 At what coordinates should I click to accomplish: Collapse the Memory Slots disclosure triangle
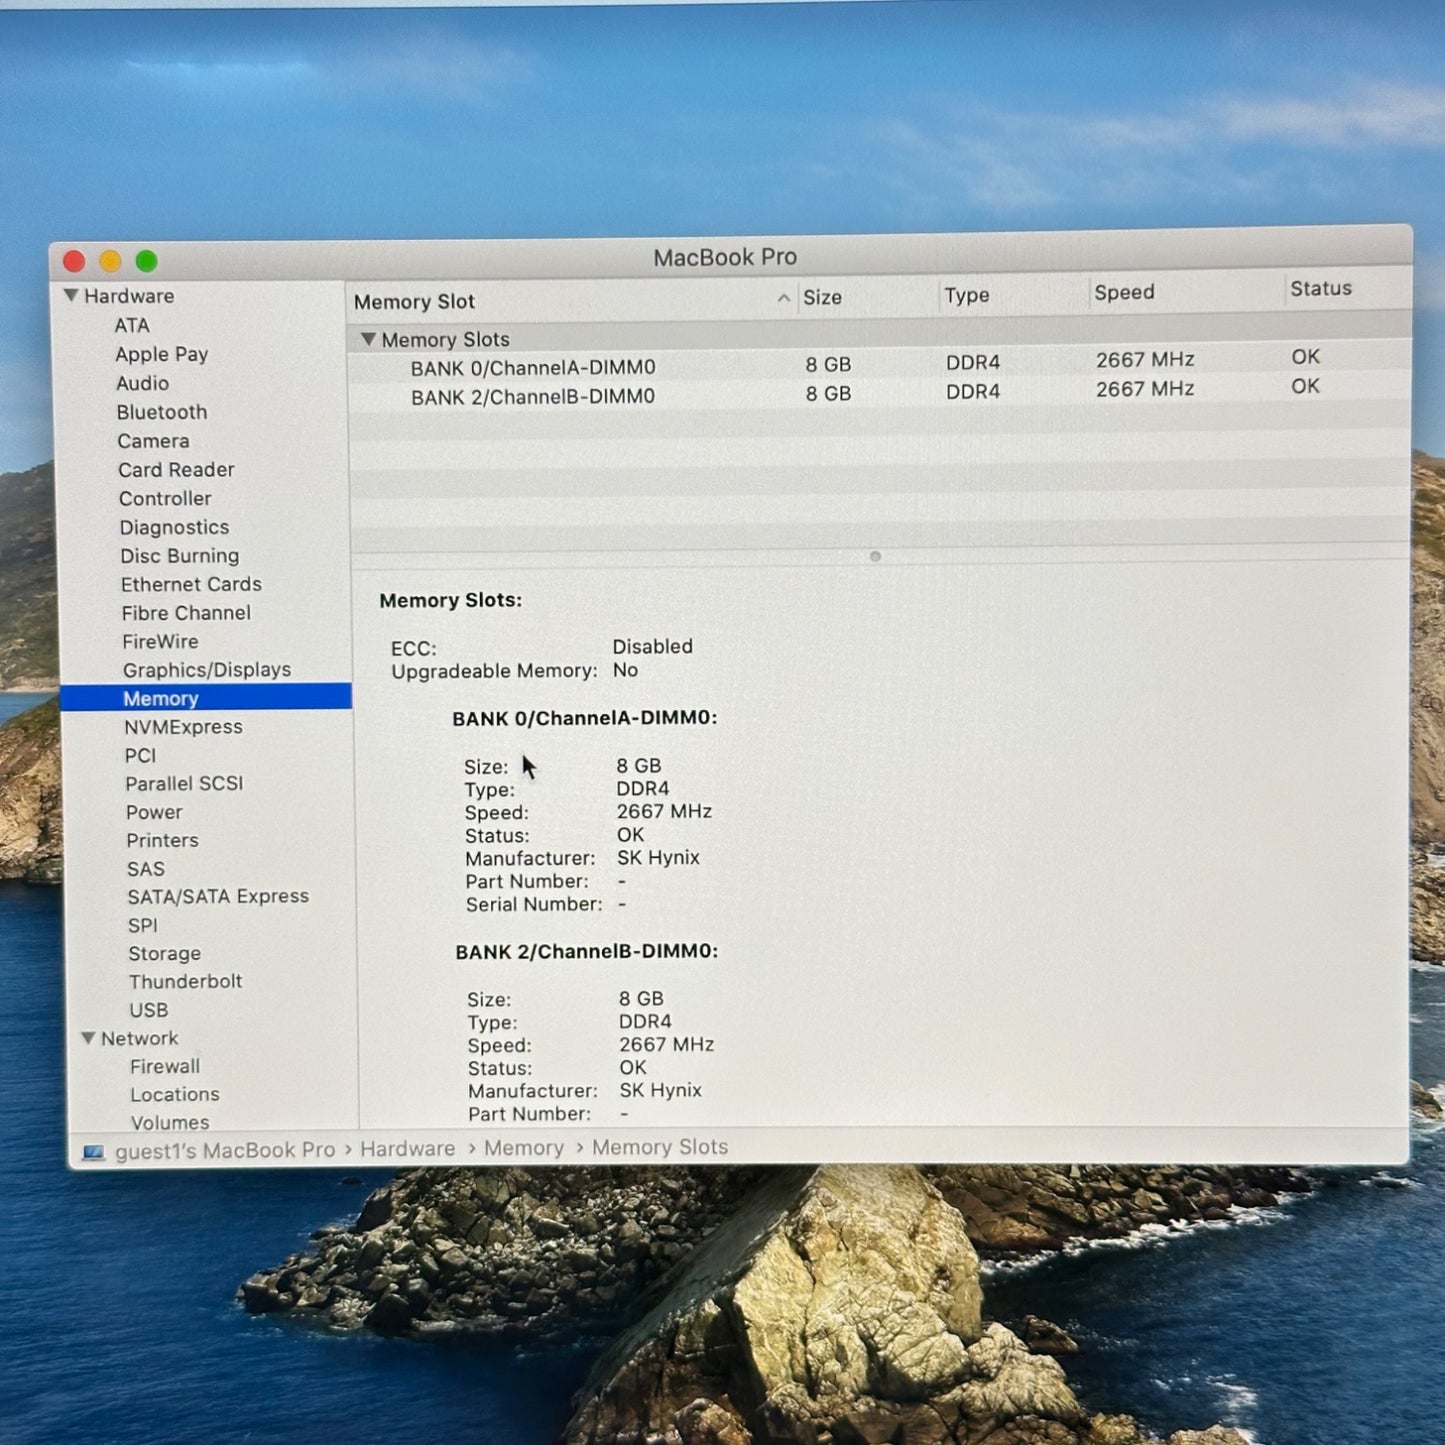point(368,340)
